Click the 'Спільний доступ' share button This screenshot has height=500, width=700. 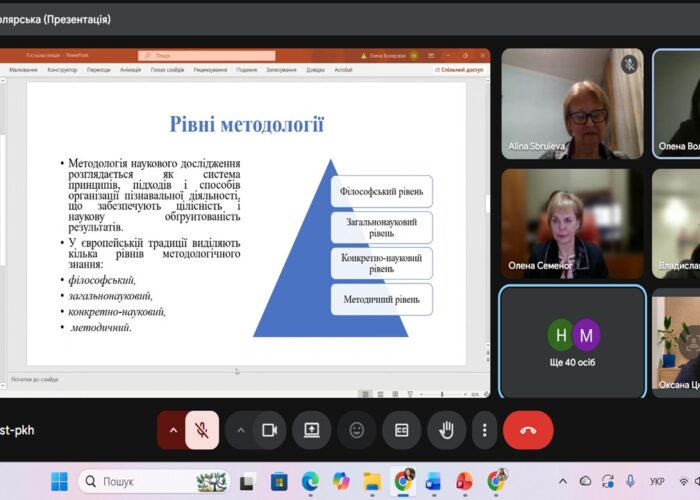462,70
